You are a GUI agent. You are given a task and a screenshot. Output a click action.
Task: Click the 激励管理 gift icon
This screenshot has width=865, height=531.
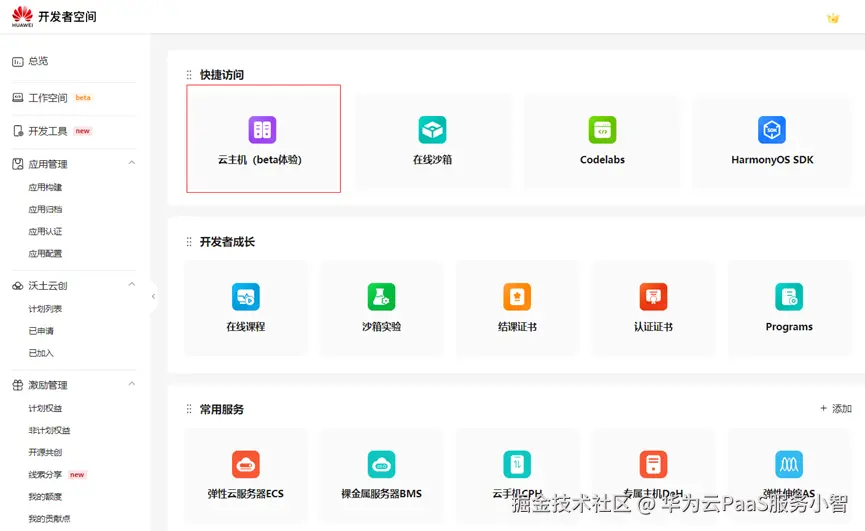point(18,385)
